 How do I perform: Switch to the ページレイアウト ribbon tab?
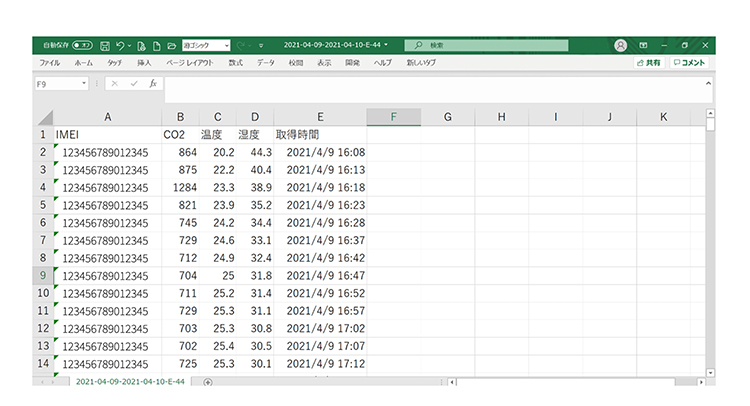click(190, 63)
